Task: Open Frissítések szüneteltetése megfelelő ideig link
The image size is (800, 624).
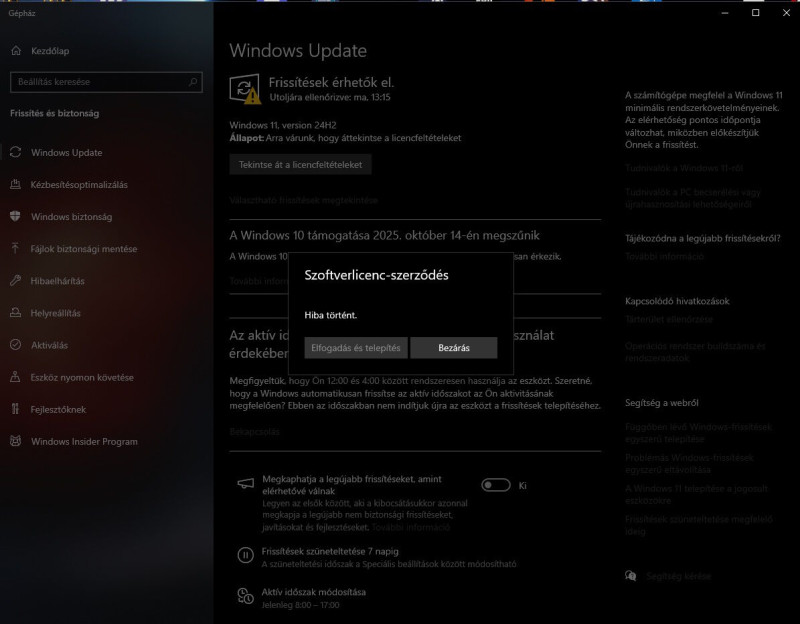Action: click(x=699, y=525)
